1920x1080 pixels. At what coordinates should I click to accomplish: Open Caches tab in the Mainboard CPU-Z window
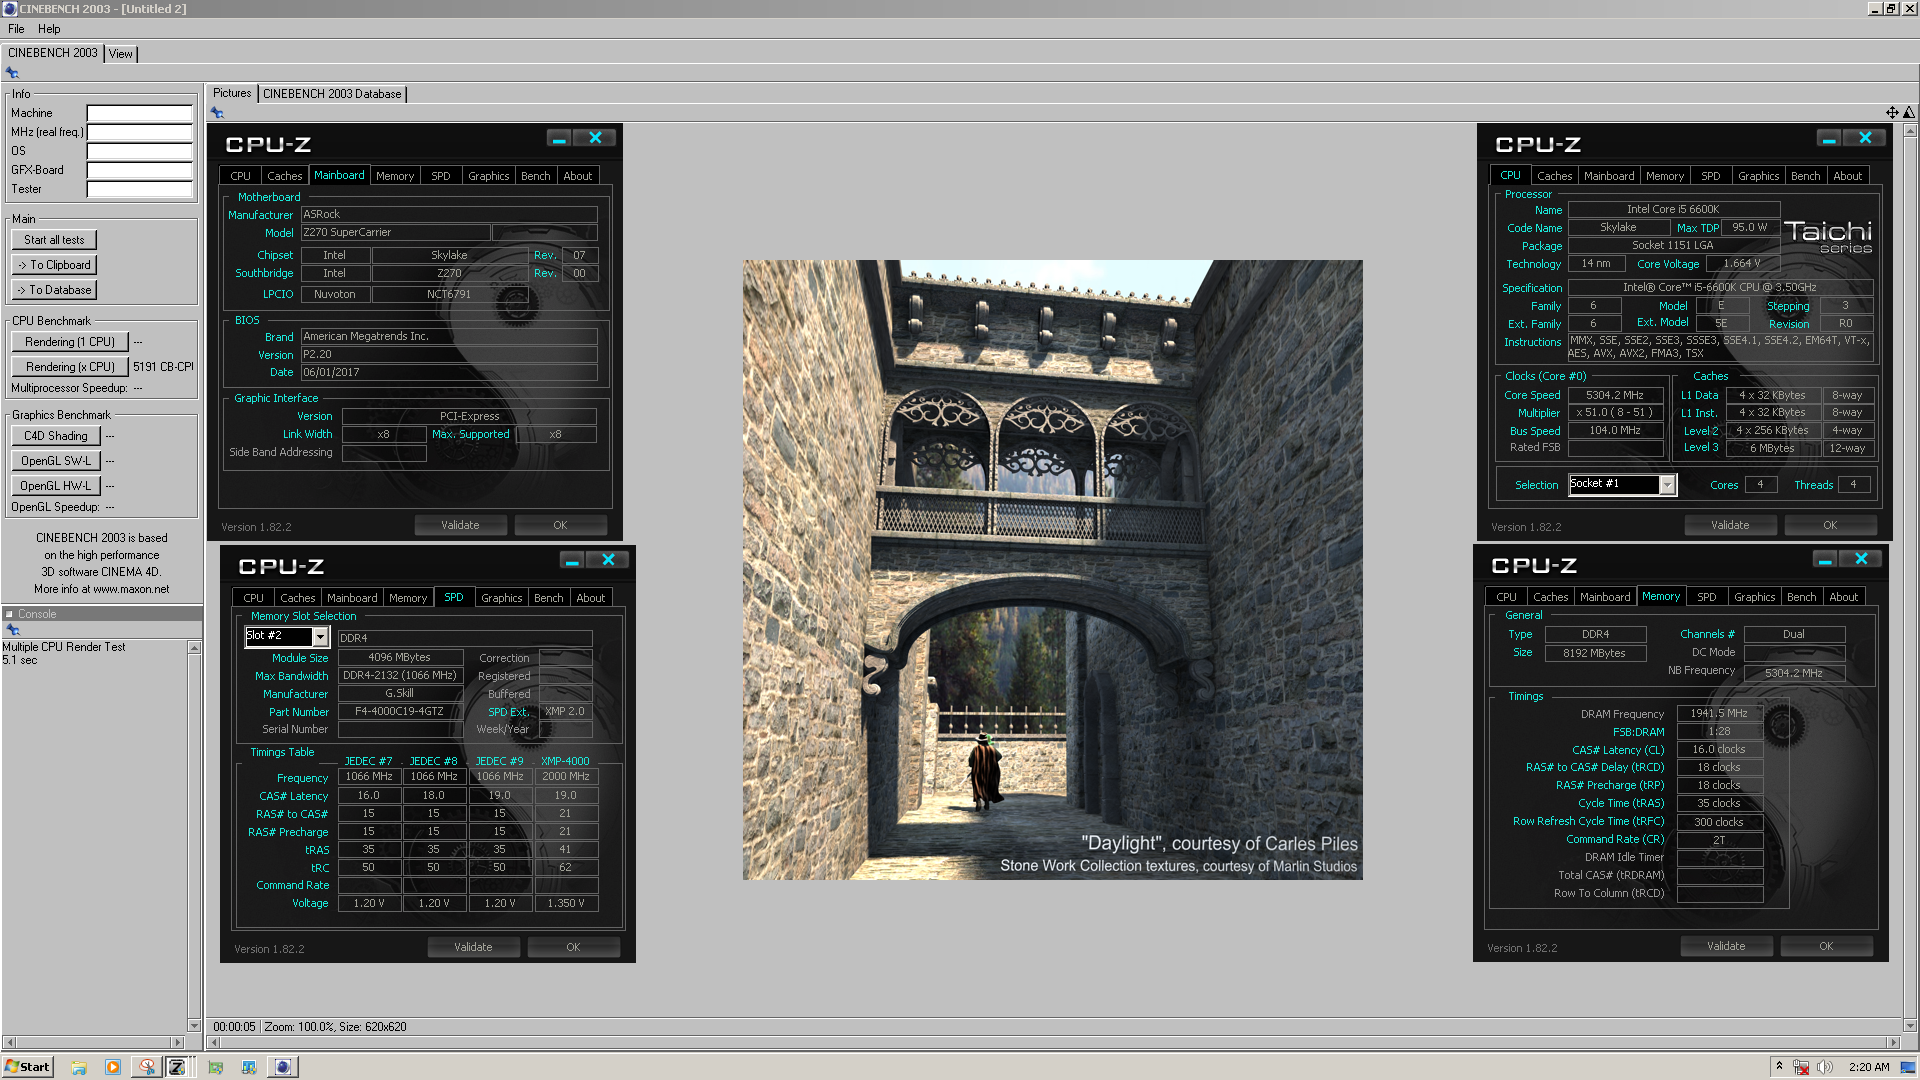[x=285, y=176]
